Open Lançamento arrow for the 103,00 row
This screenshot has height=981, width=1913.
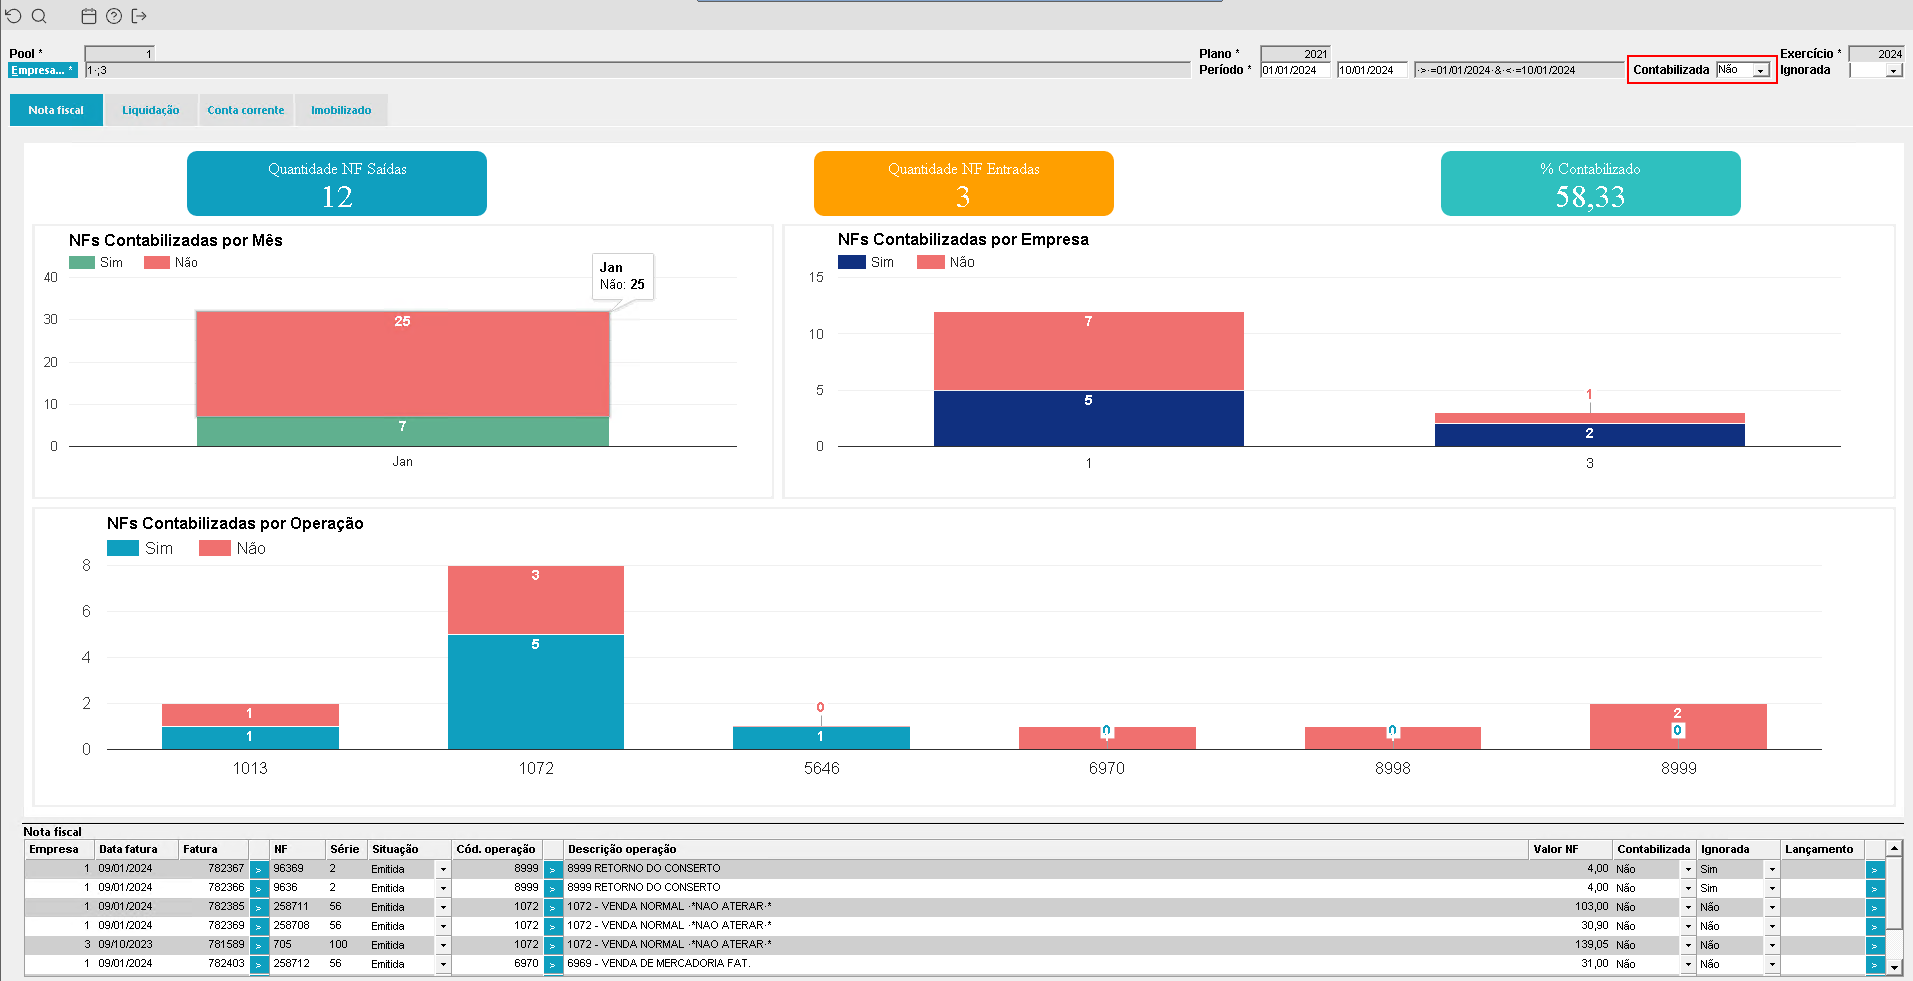(x=1875, y=907)
